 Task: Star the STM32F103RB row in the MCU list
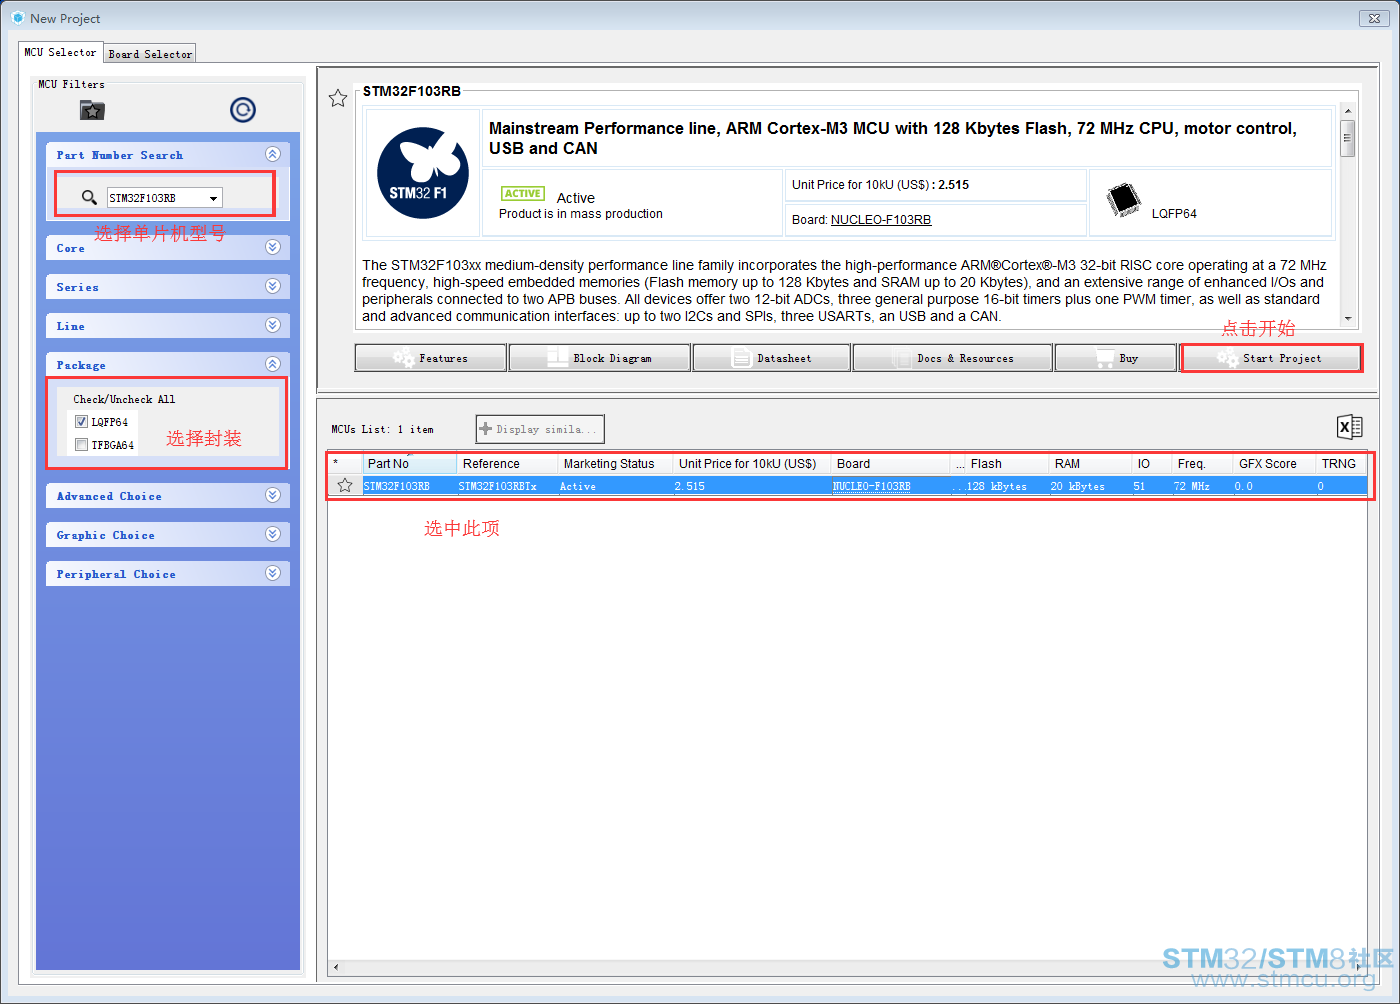pyautogui.click(x=345, y=485)
